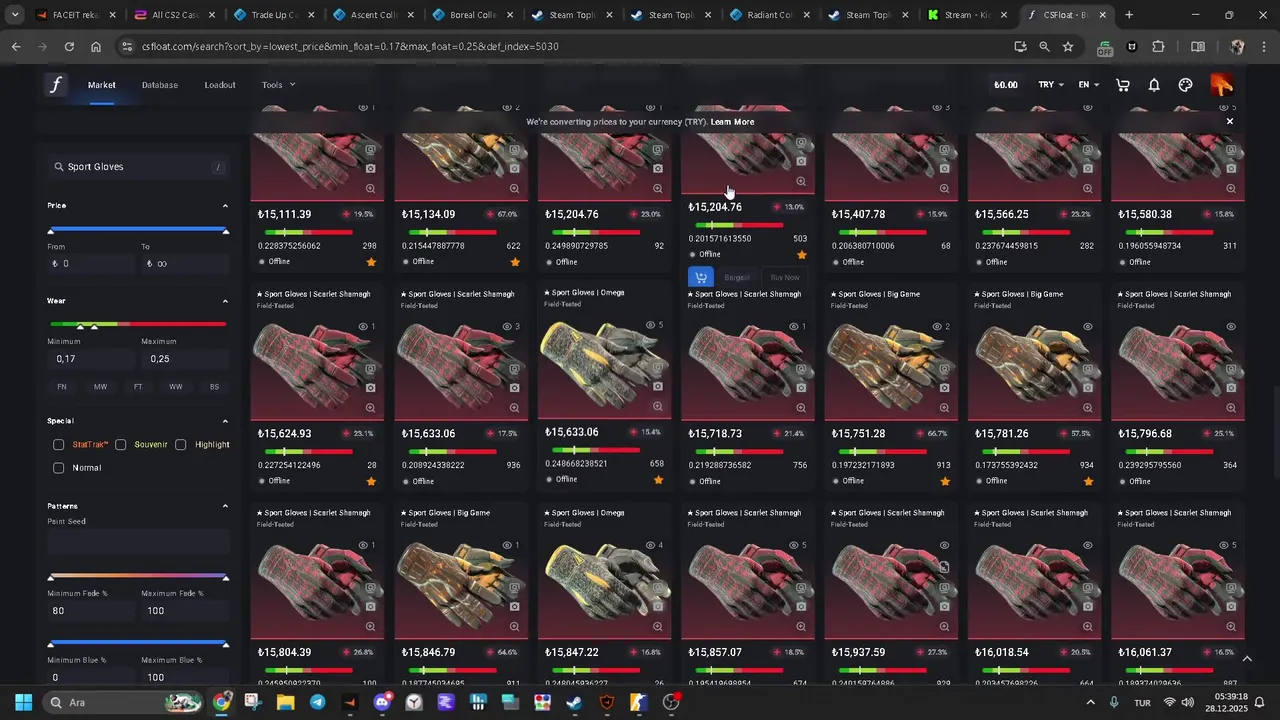Collapse the Special filter section
Viewport: 1280px width, 720px height.
coord(225,421)
